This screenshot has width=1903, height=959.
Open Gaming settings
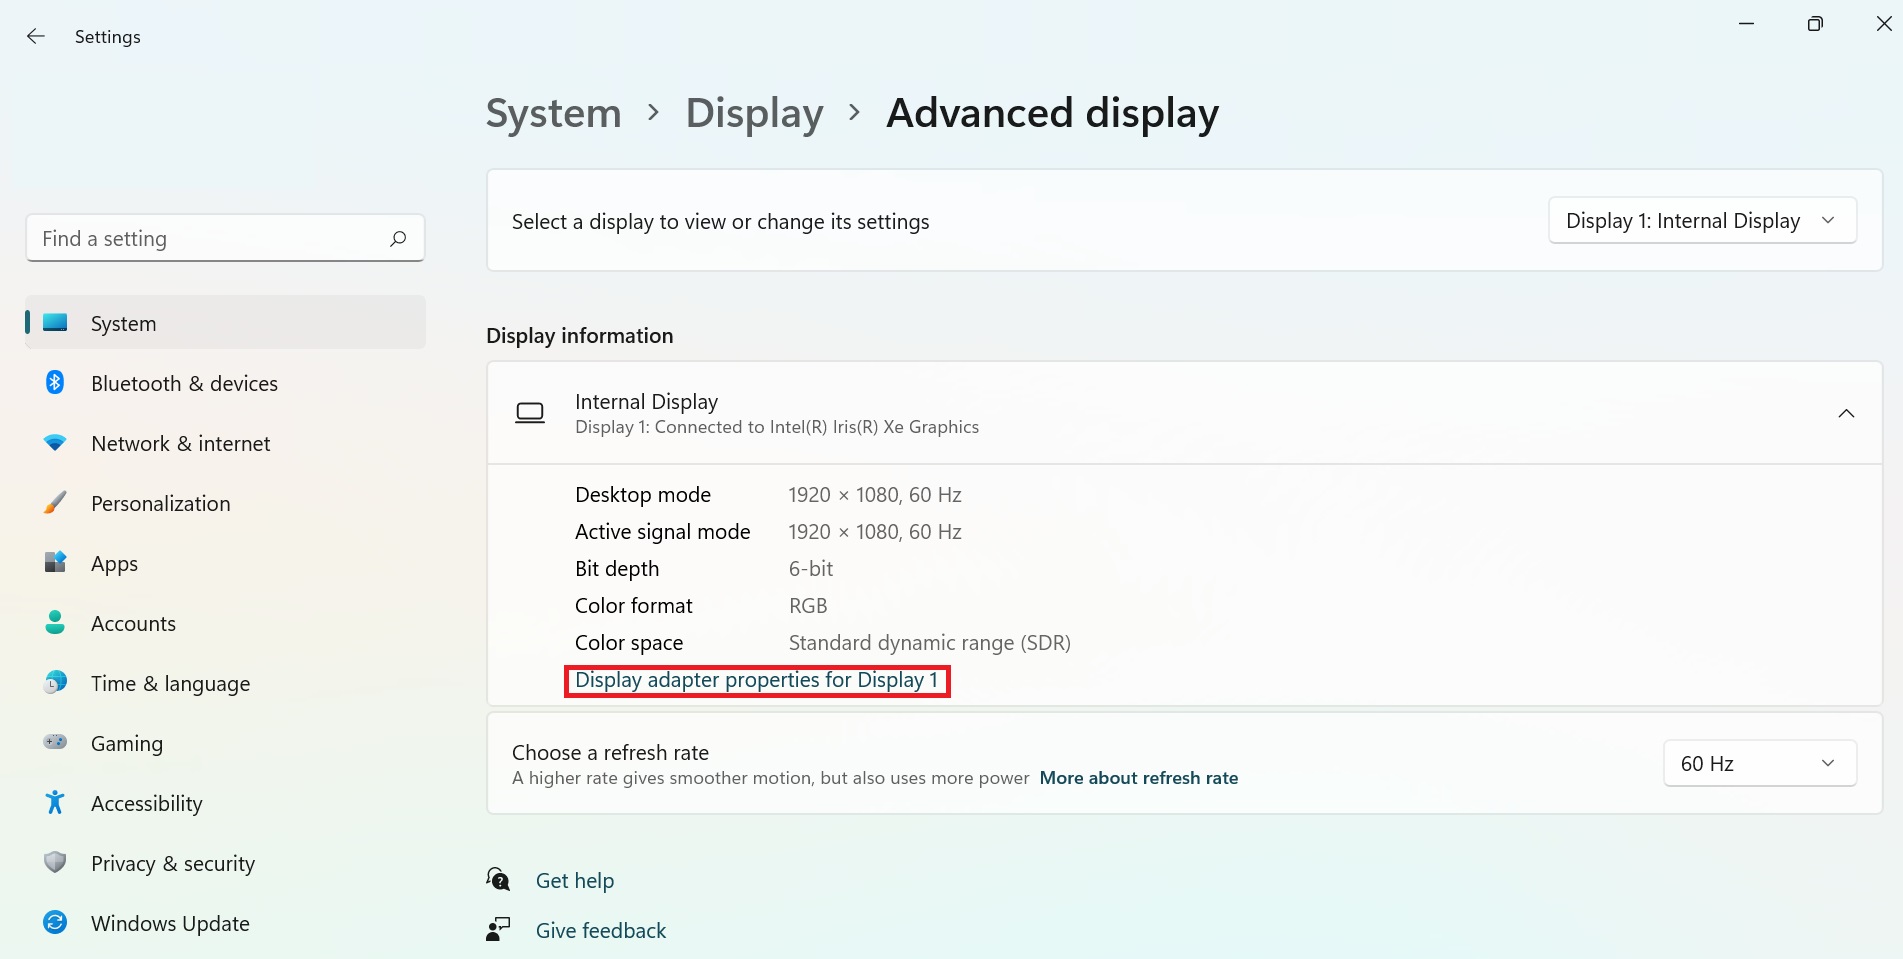click(126, 743)
